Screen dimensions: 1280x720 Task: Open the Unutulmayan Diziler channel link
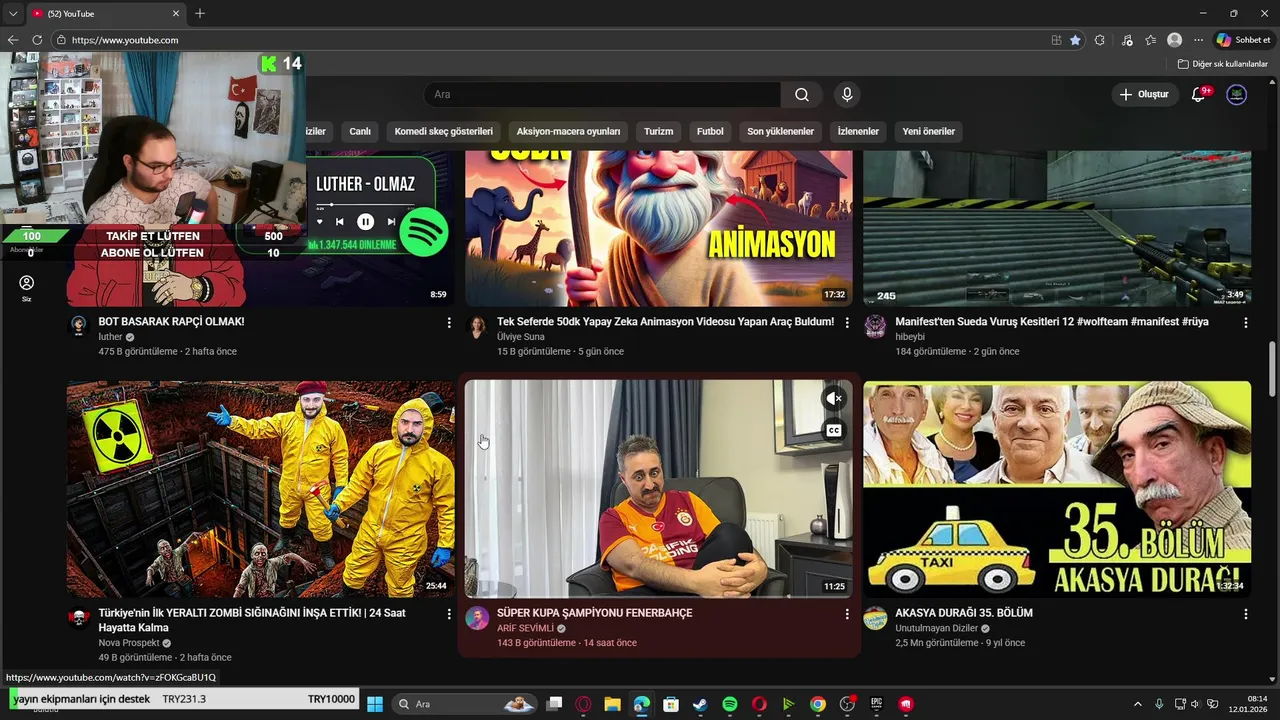(x=936, y=628)
